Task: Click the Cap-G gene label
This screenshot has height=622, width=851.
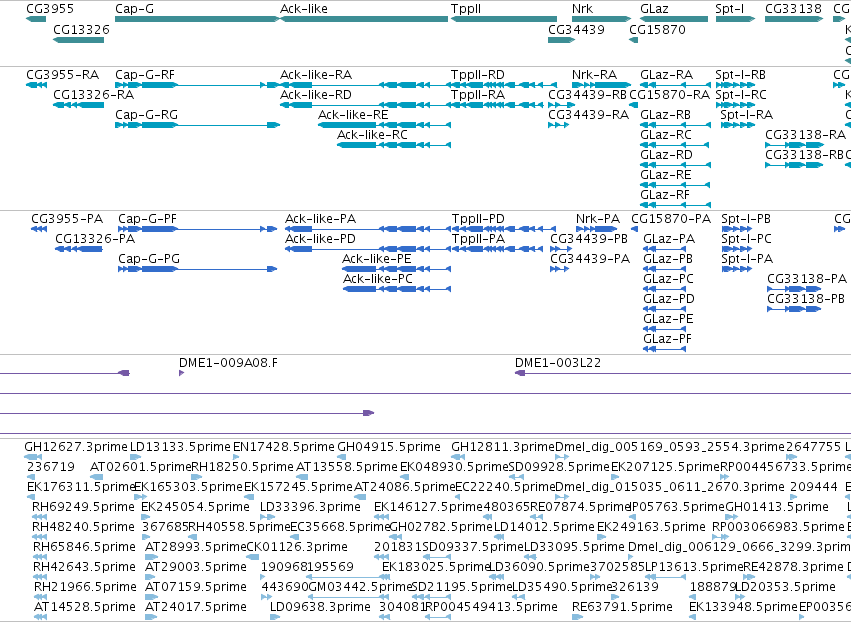Action: [x=135, y=9]
